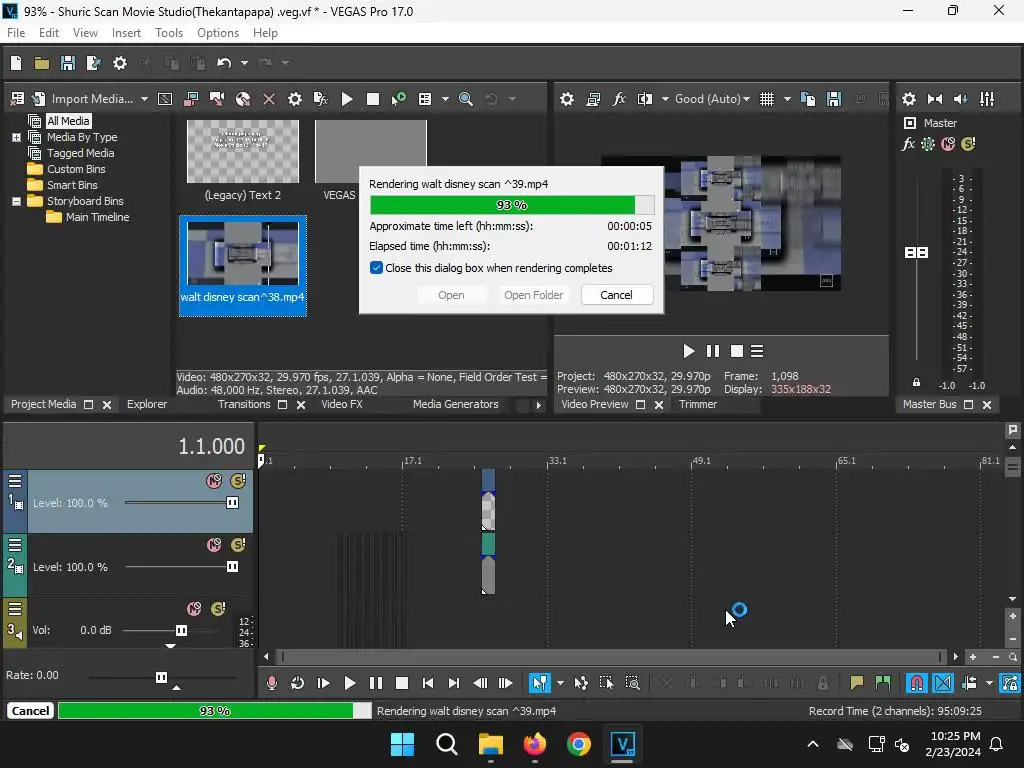Open the Insert menu
1024x768 pixels.
[126, 33]
